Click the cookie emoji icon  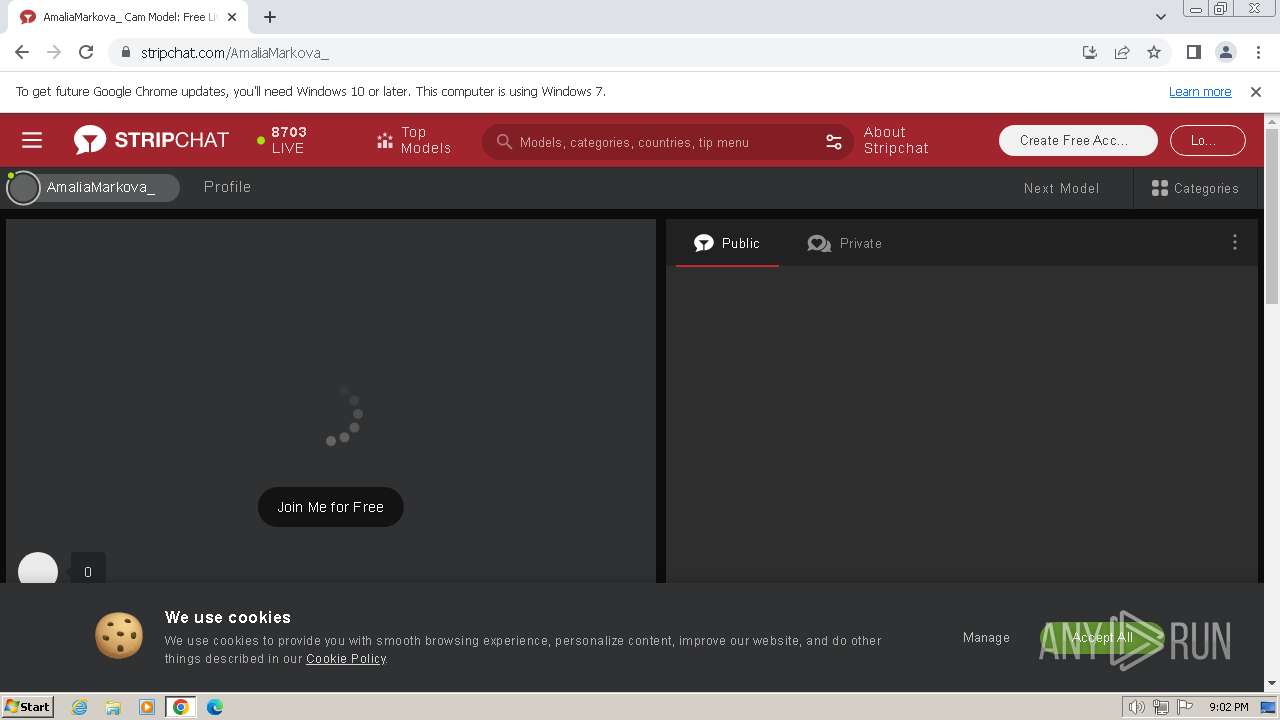coord(119,636)
